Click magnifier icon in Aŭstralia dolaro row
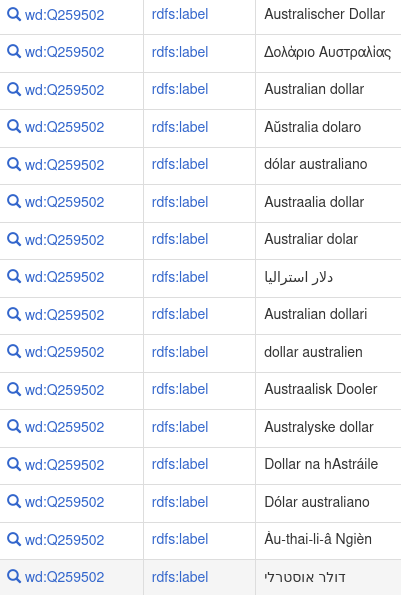 pyautogui.click(x=14, y=127)
